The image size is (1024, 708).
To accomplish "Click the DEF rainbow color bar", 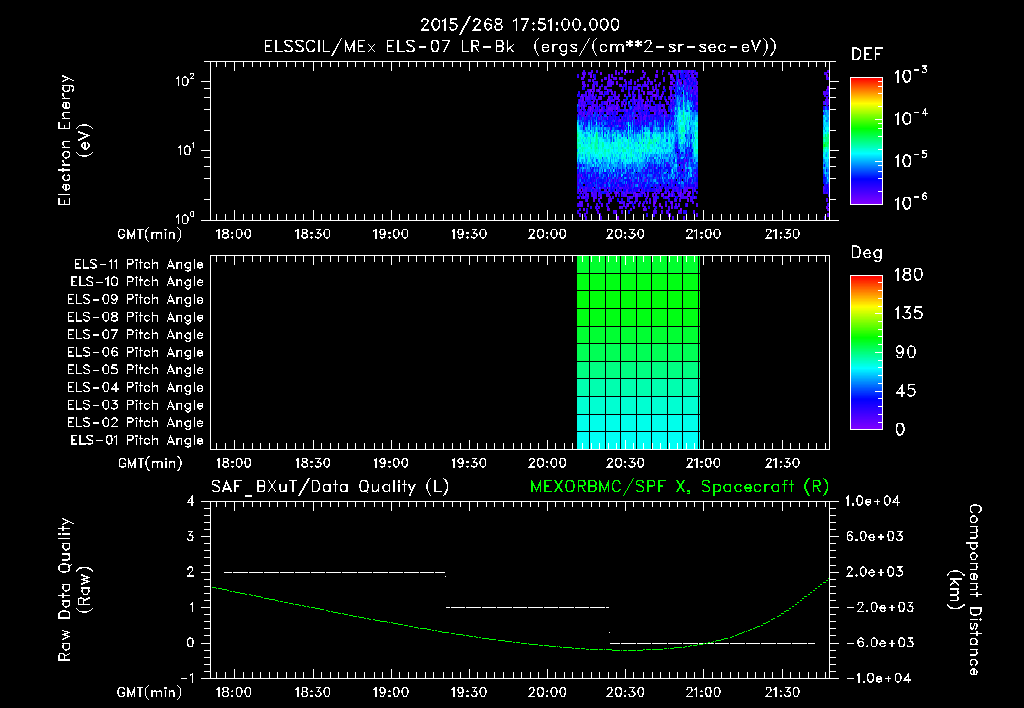I will pos(866,141).
